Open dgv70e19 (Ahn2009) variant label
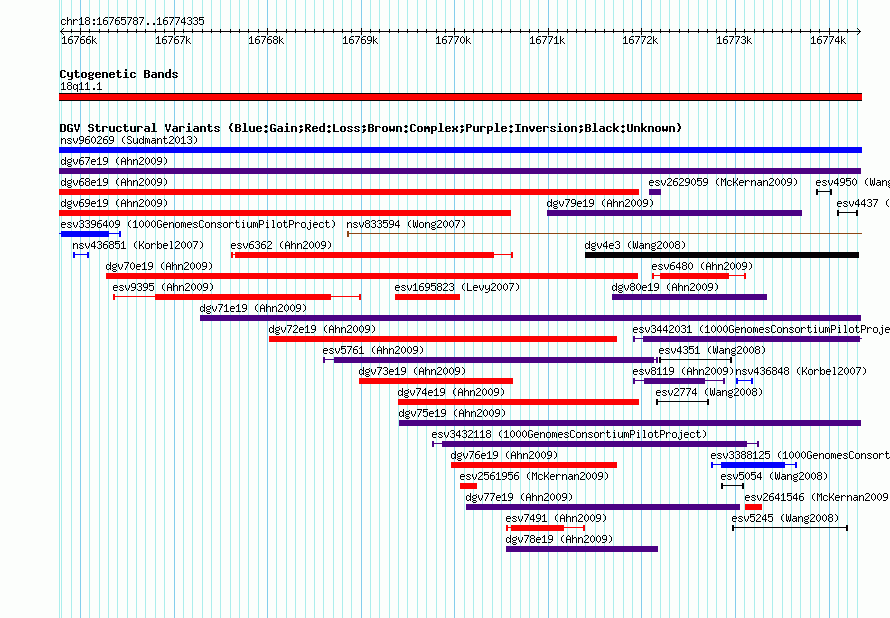 [x=159, y=266]
